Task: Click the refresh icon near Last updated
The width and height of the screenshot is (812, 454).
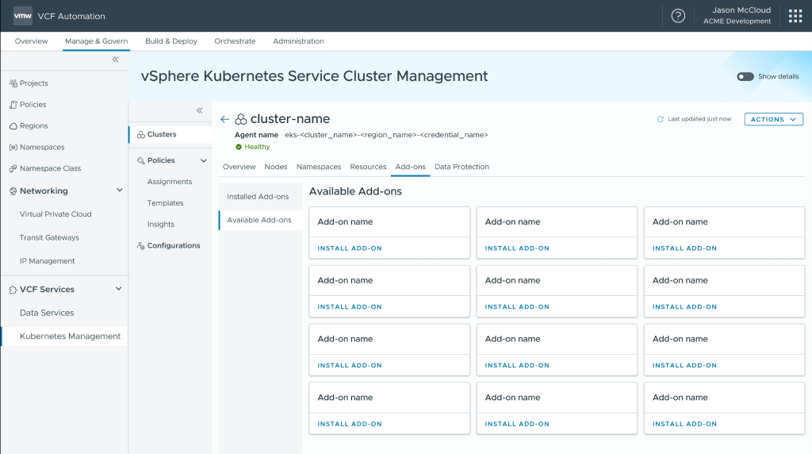Action: (x=660, y=119)
